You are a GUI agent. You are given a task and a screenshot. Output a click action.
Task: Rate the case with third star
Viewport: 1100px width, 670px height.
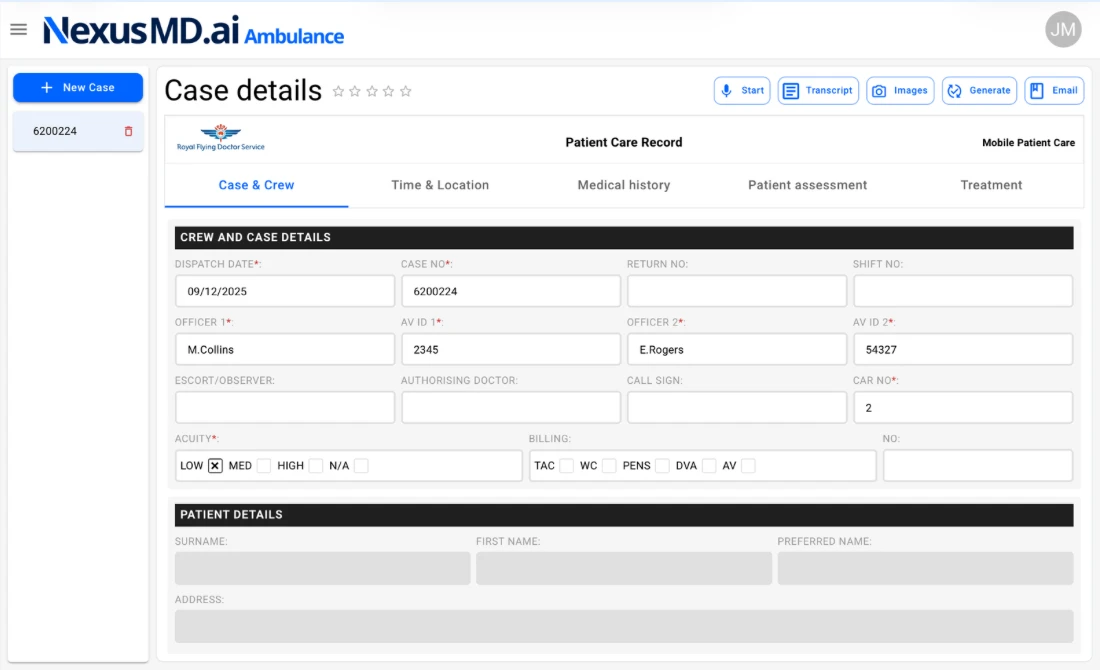tap(372, 91)
